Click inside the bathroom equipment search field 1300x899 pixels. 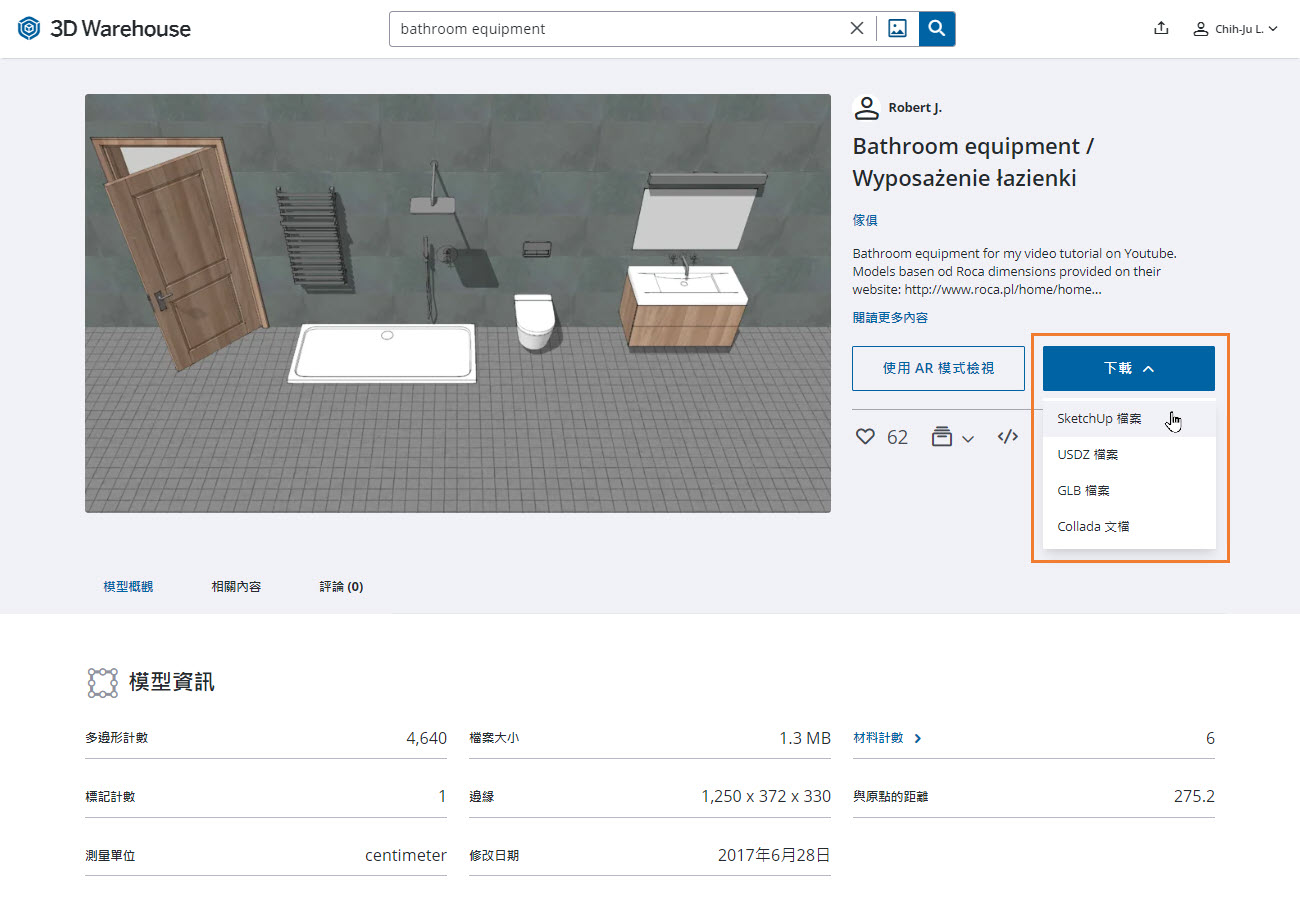pos(620,29)
